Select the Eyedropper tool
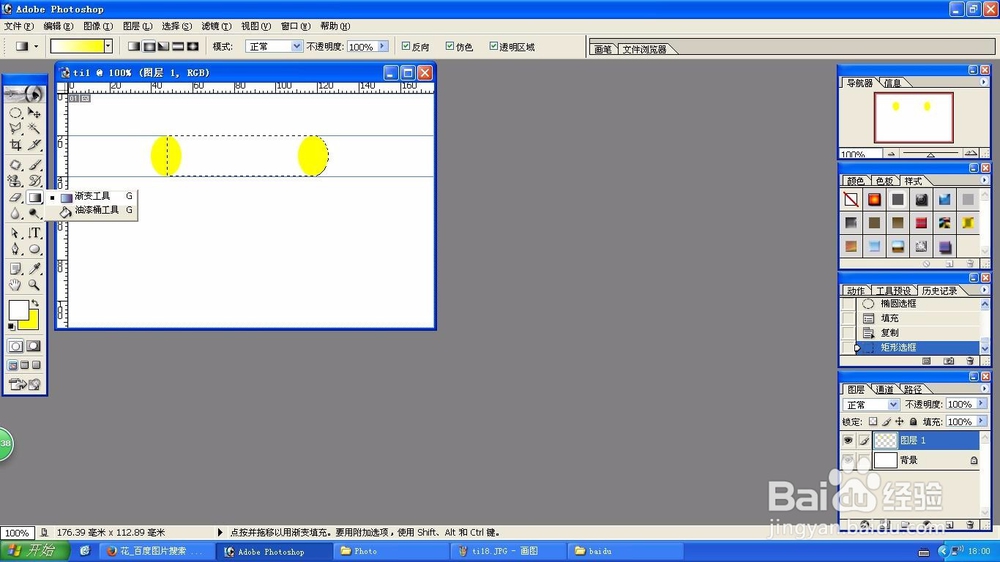The image size is (1000, 562). [34, 269]
